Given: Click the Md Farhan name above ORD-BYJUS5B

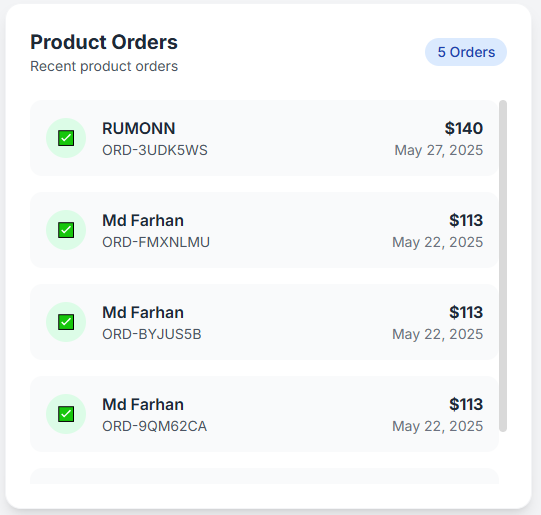Looking at the screenshot, I should 143,313.
